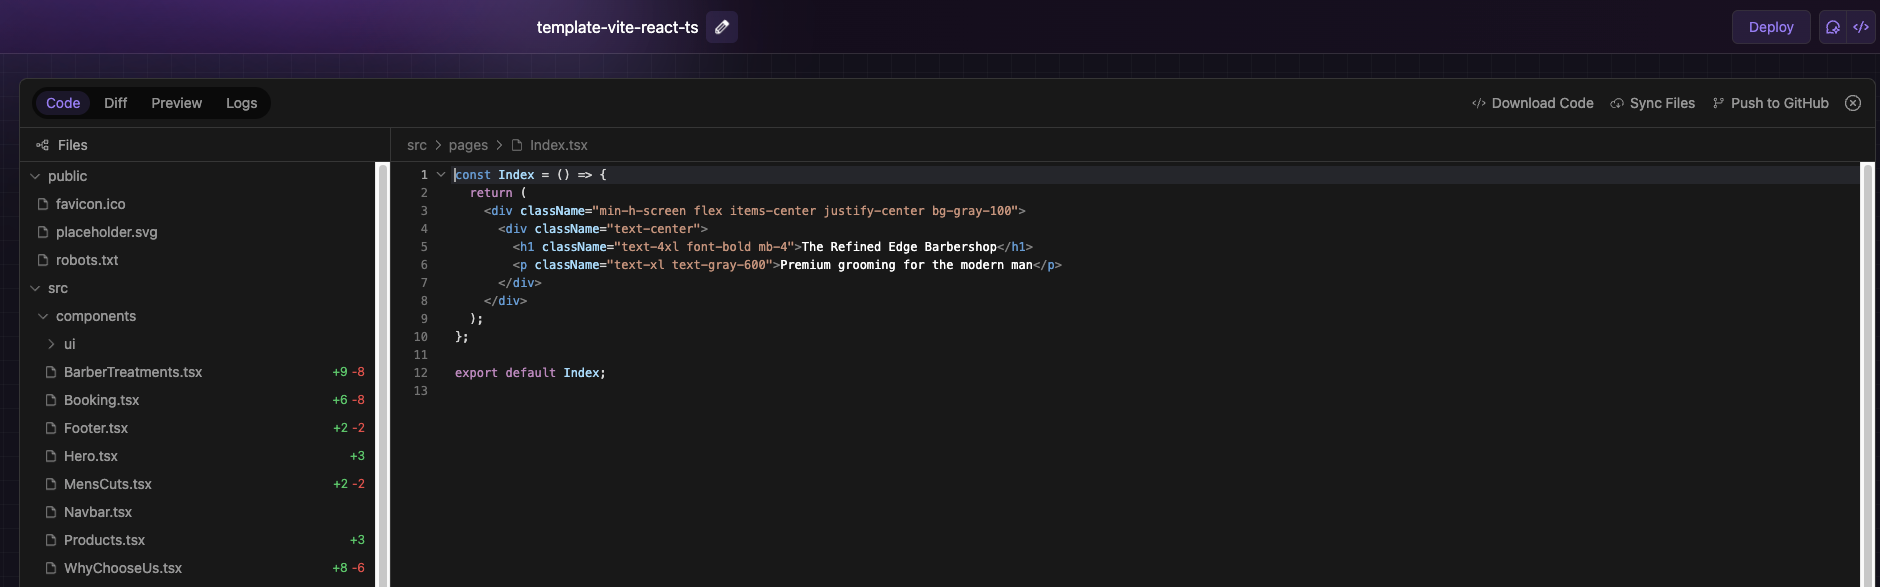This screenshot has width=1880, height=587.
Task: Fold code at line 1 arrow
Action: 441,174
